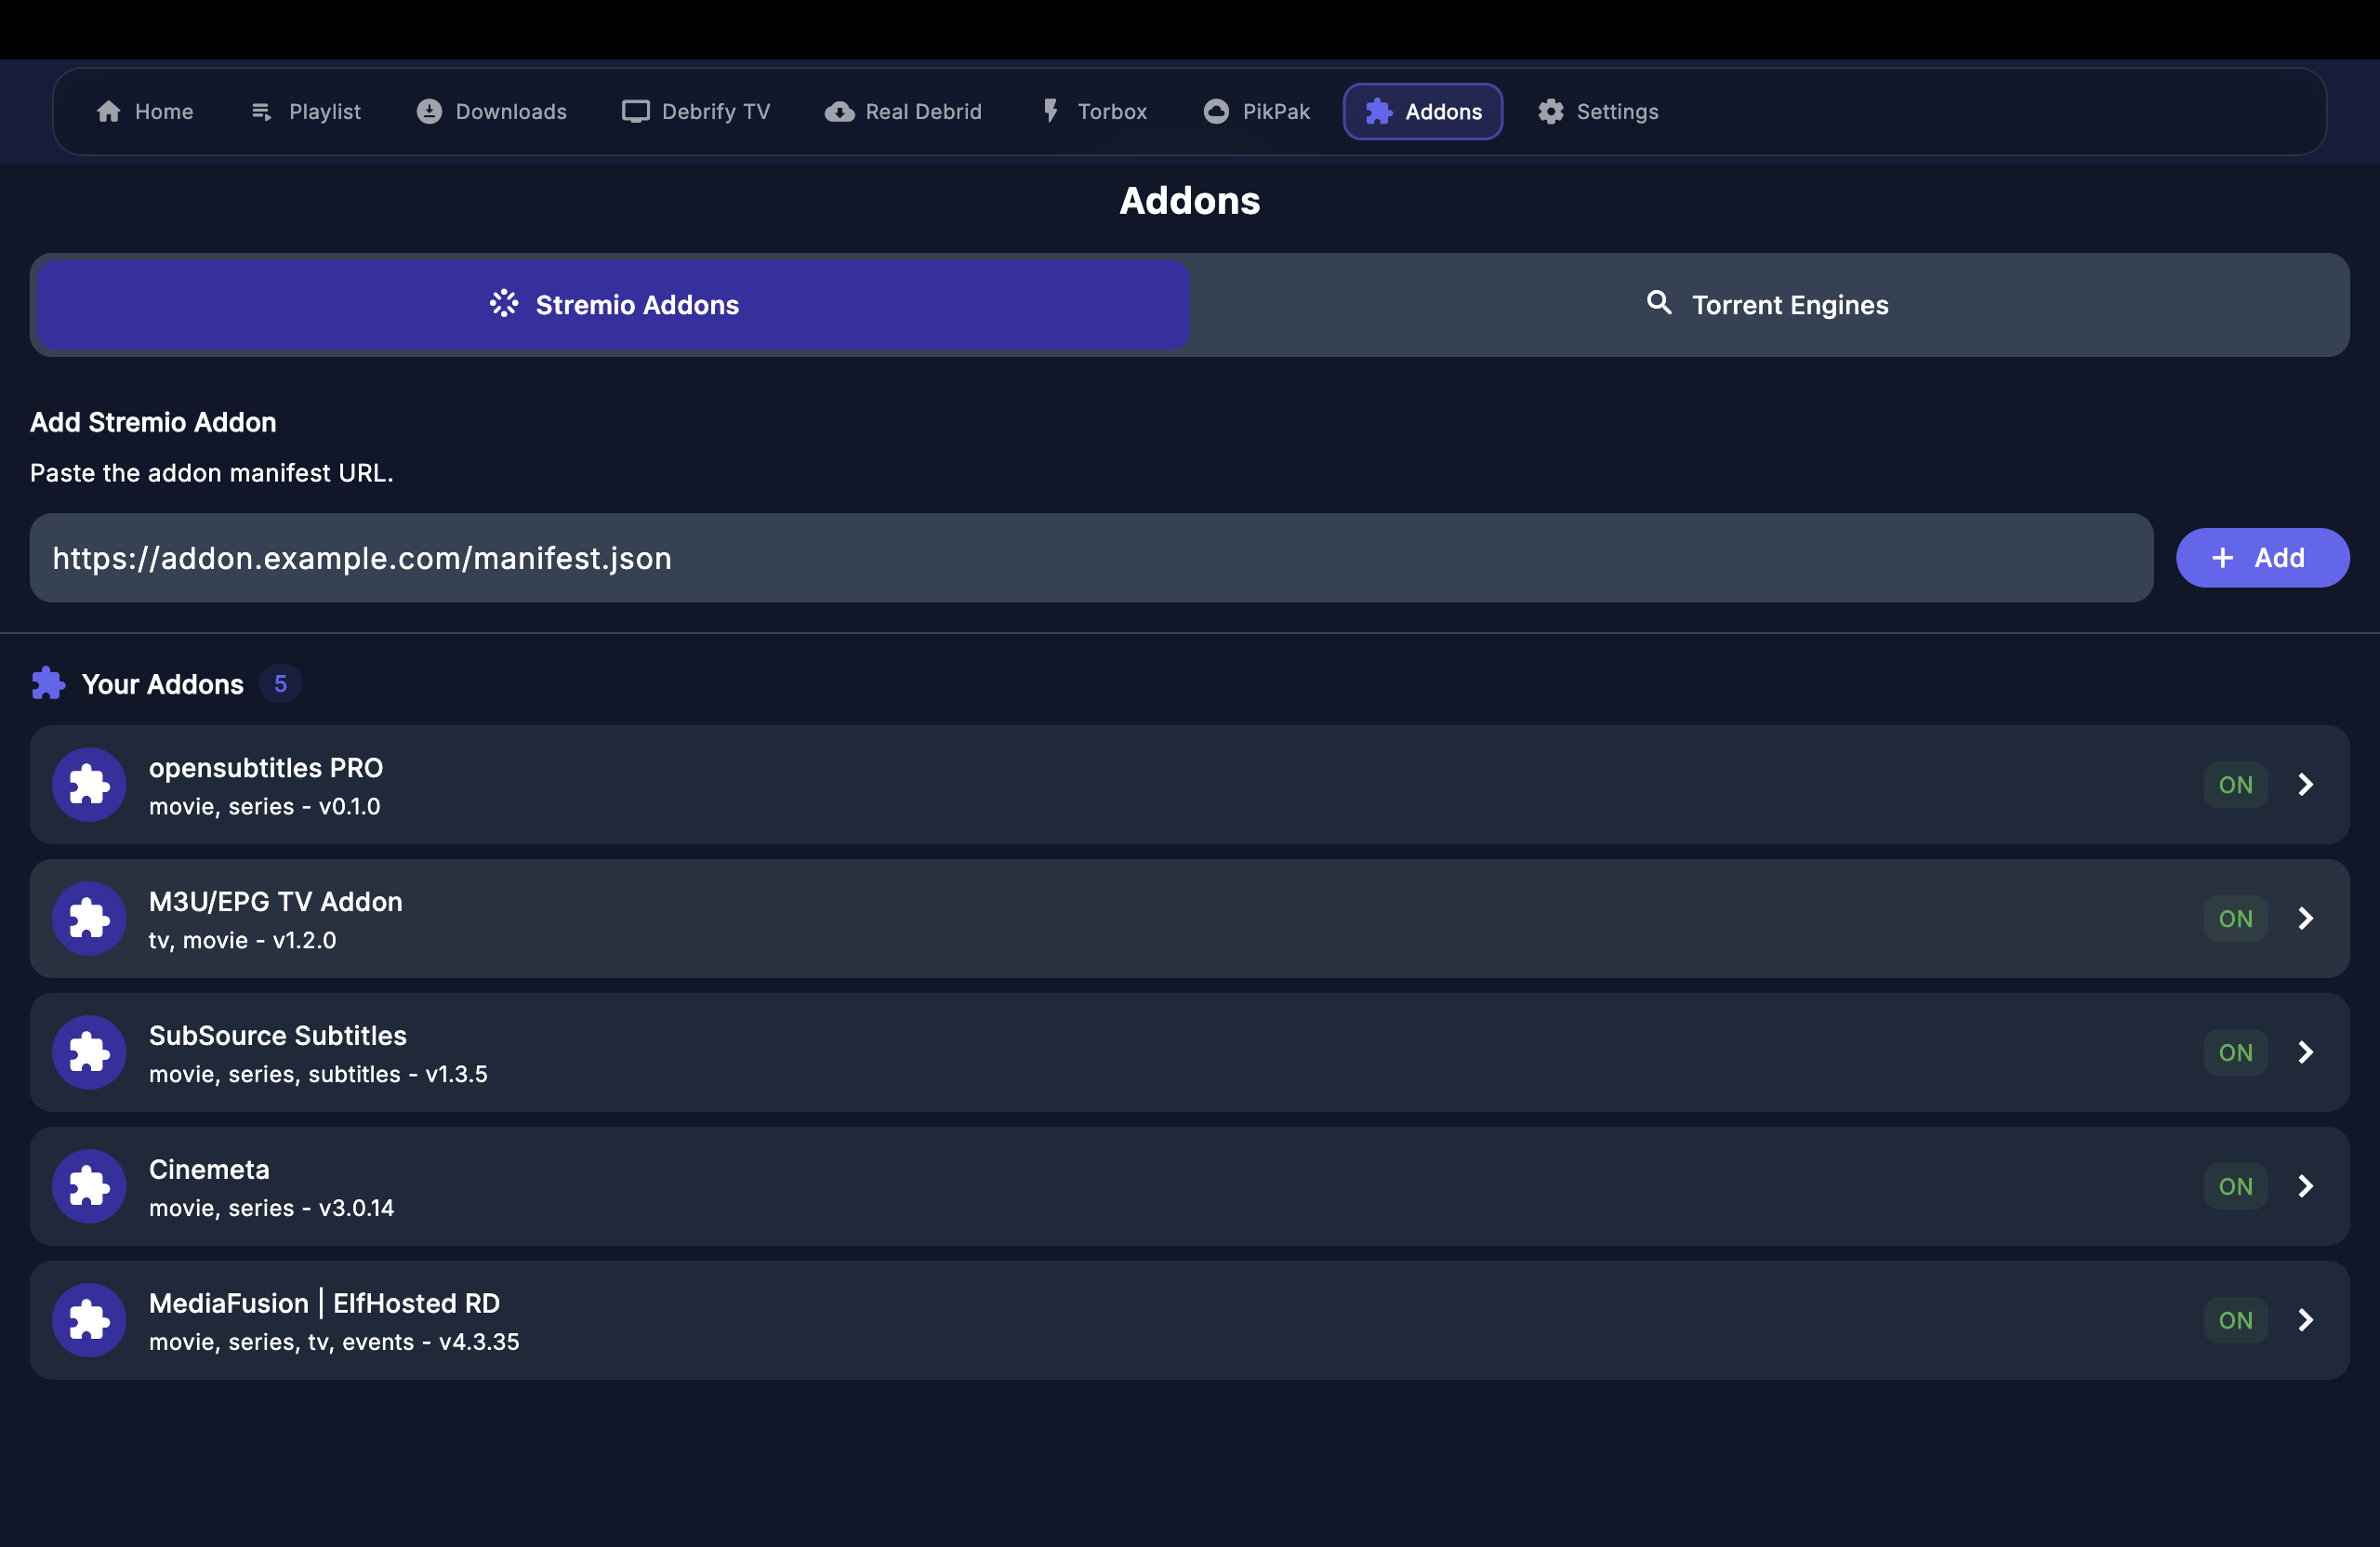
Task: Toggle opensubtitles PRO off
Action: pos(2235,784)
